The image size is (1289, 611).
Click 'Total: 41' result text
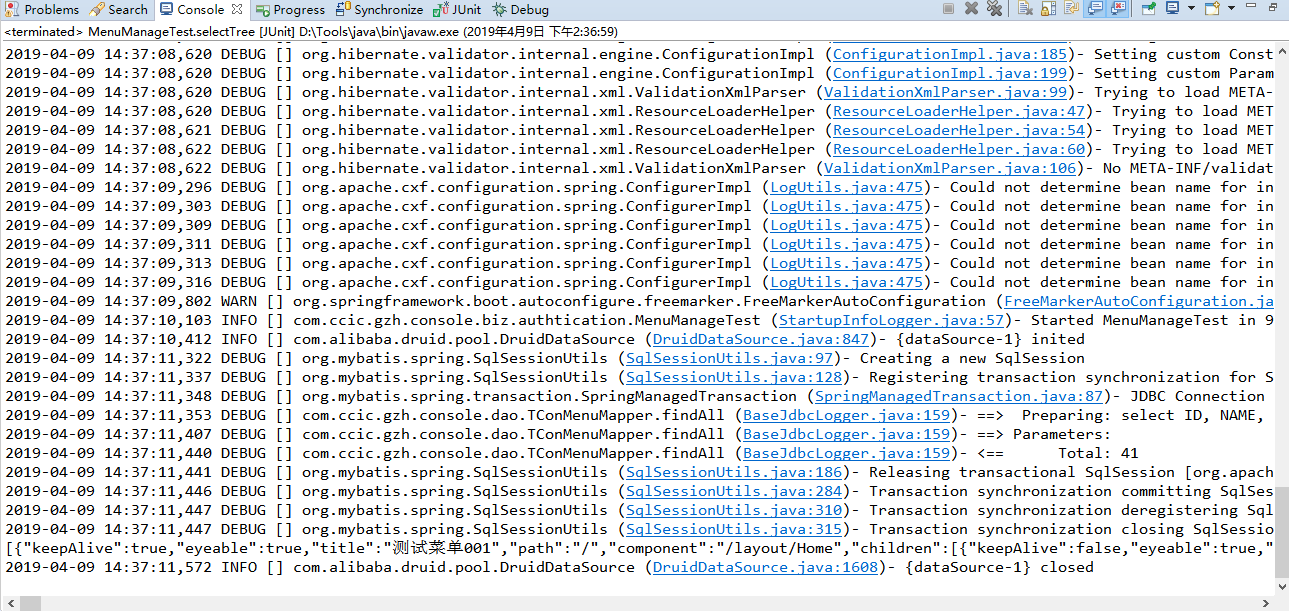[1098, 453]
